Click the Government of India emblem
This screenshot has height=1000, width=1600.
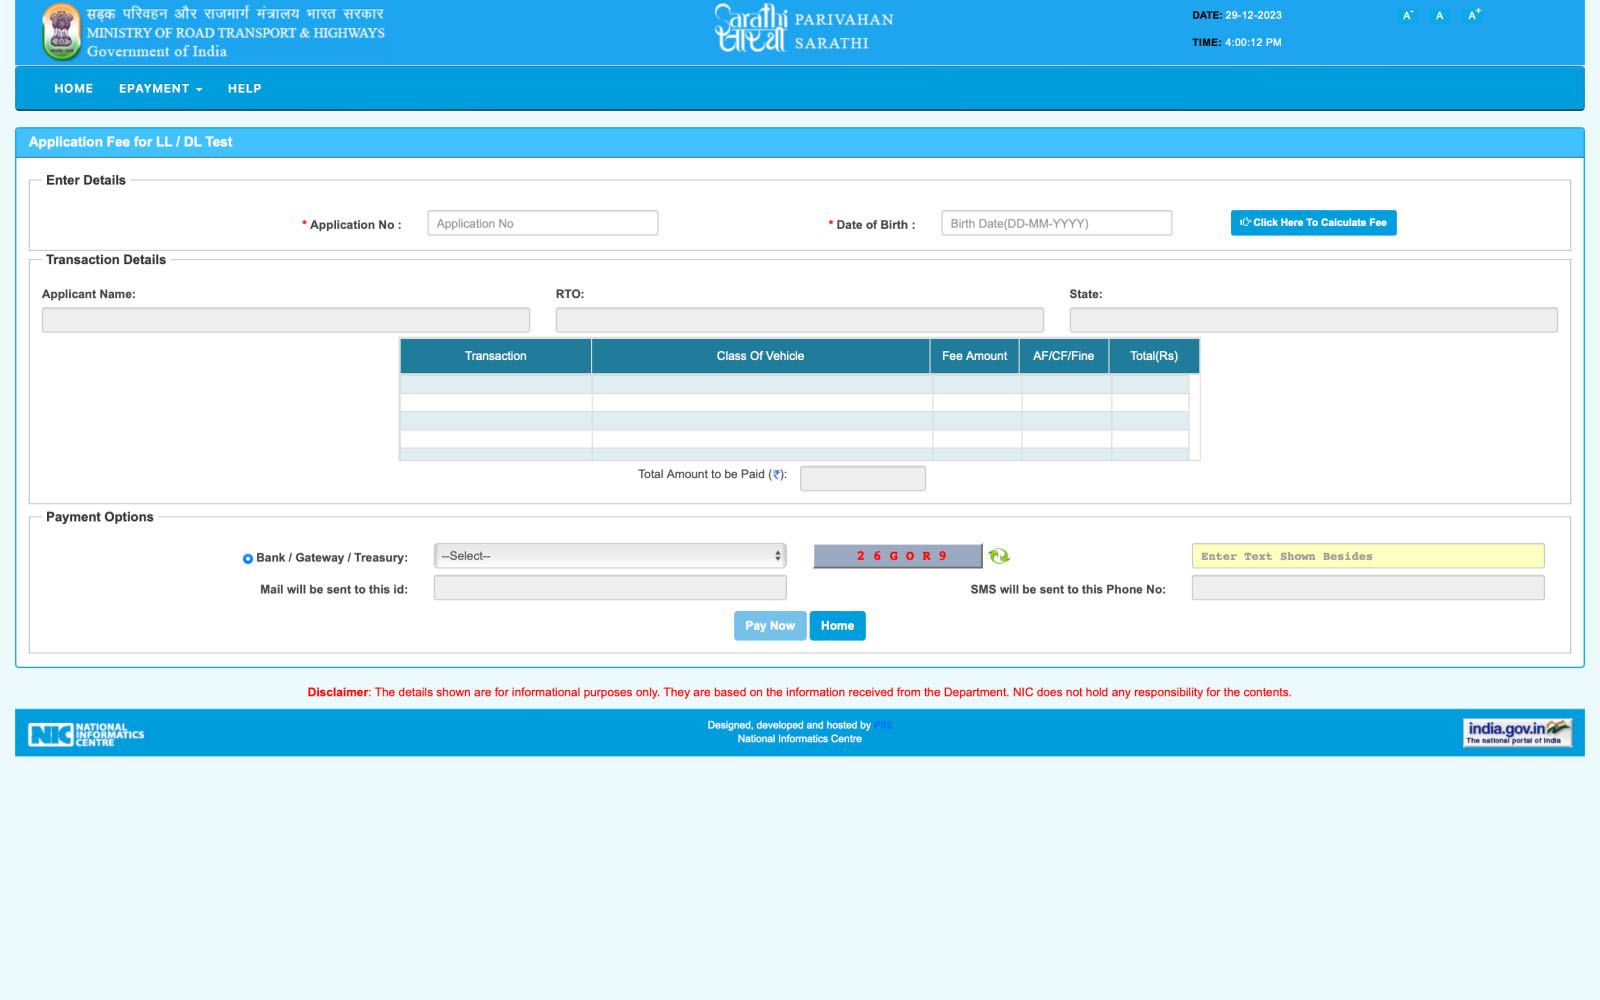tap(61, 32)
